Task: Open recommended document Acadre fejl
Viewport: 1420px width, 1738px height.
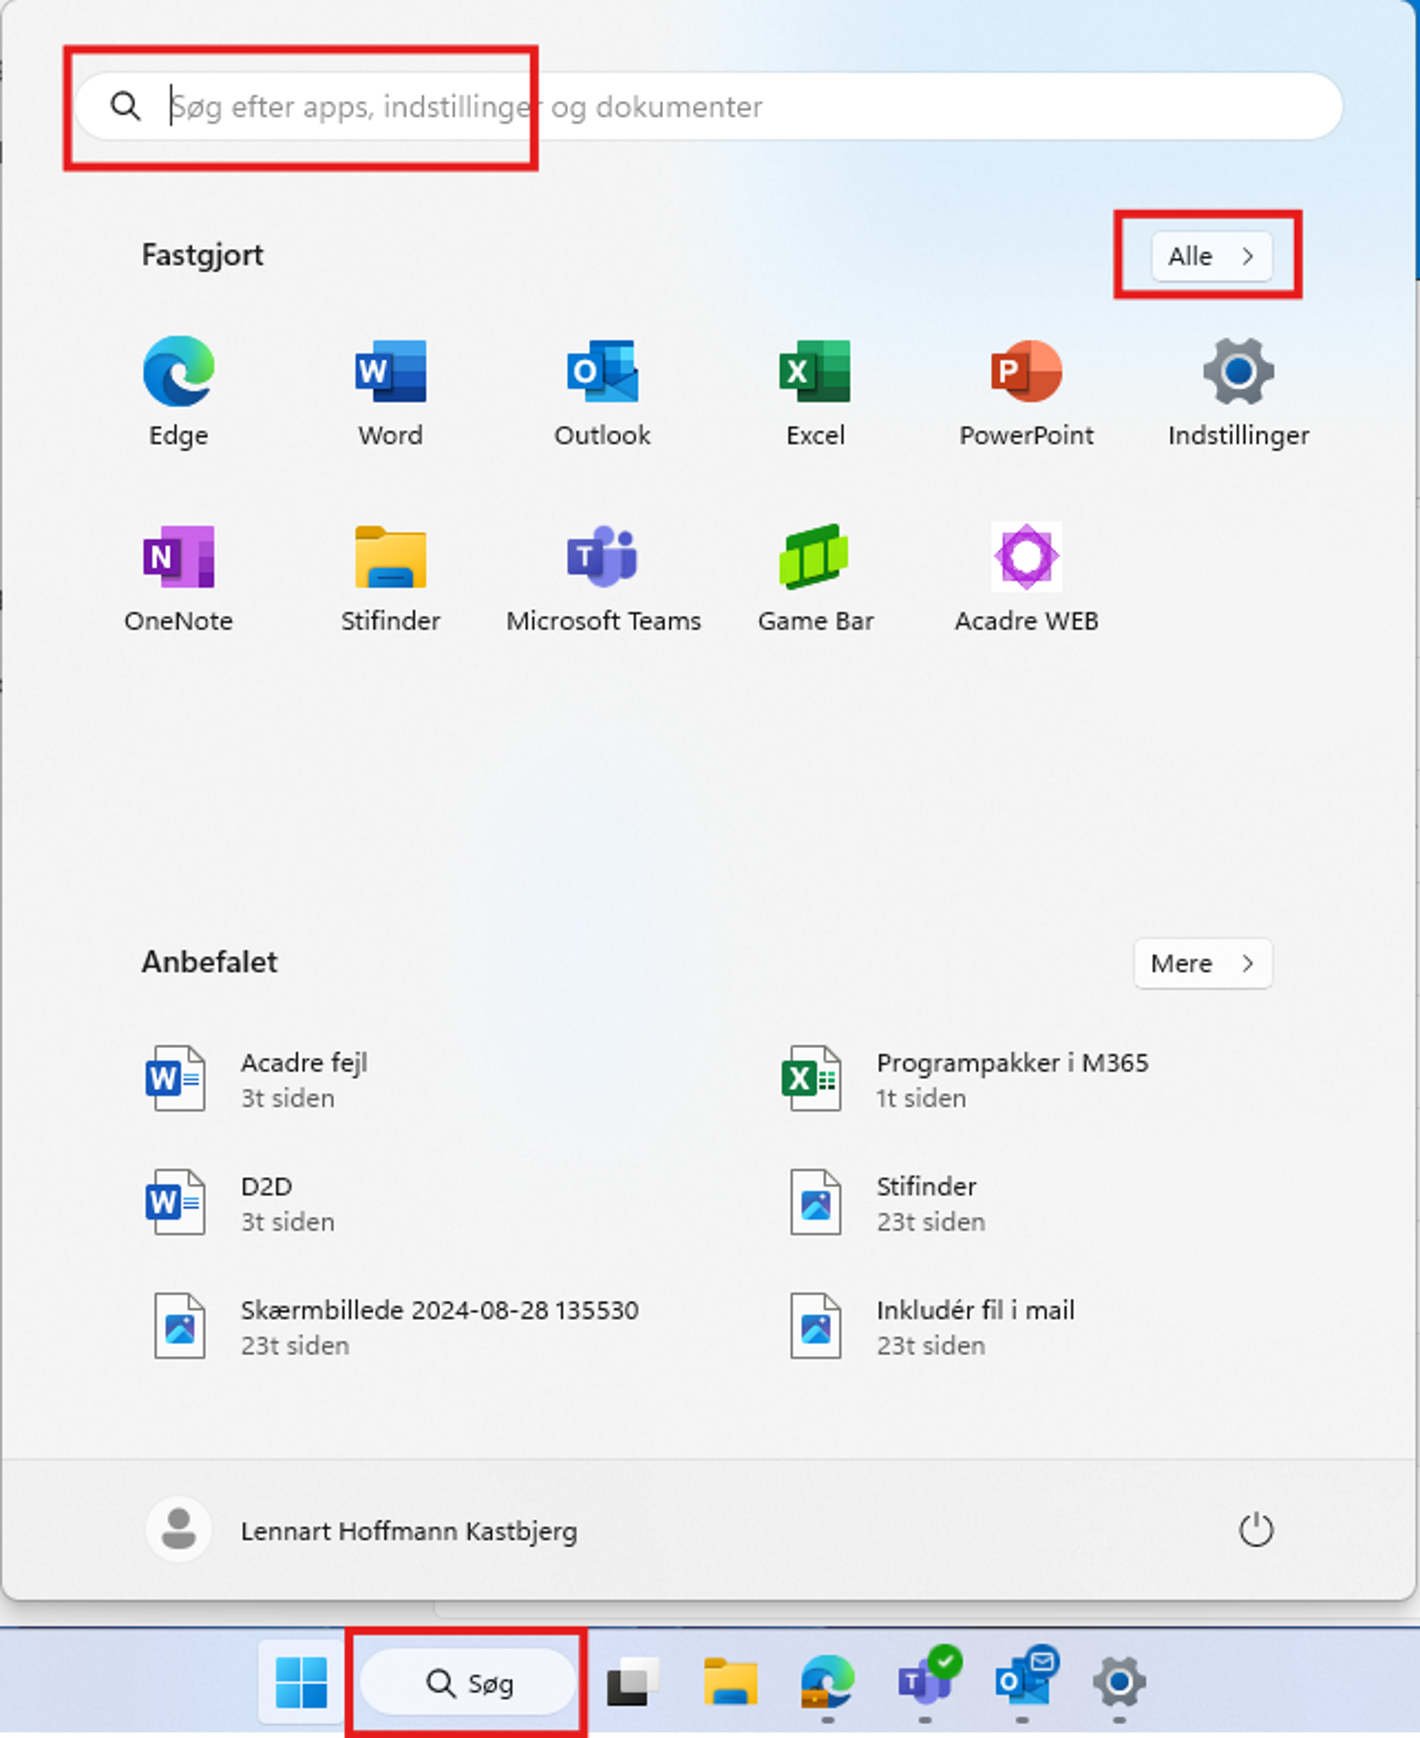Action: (x=304, y=1078)
